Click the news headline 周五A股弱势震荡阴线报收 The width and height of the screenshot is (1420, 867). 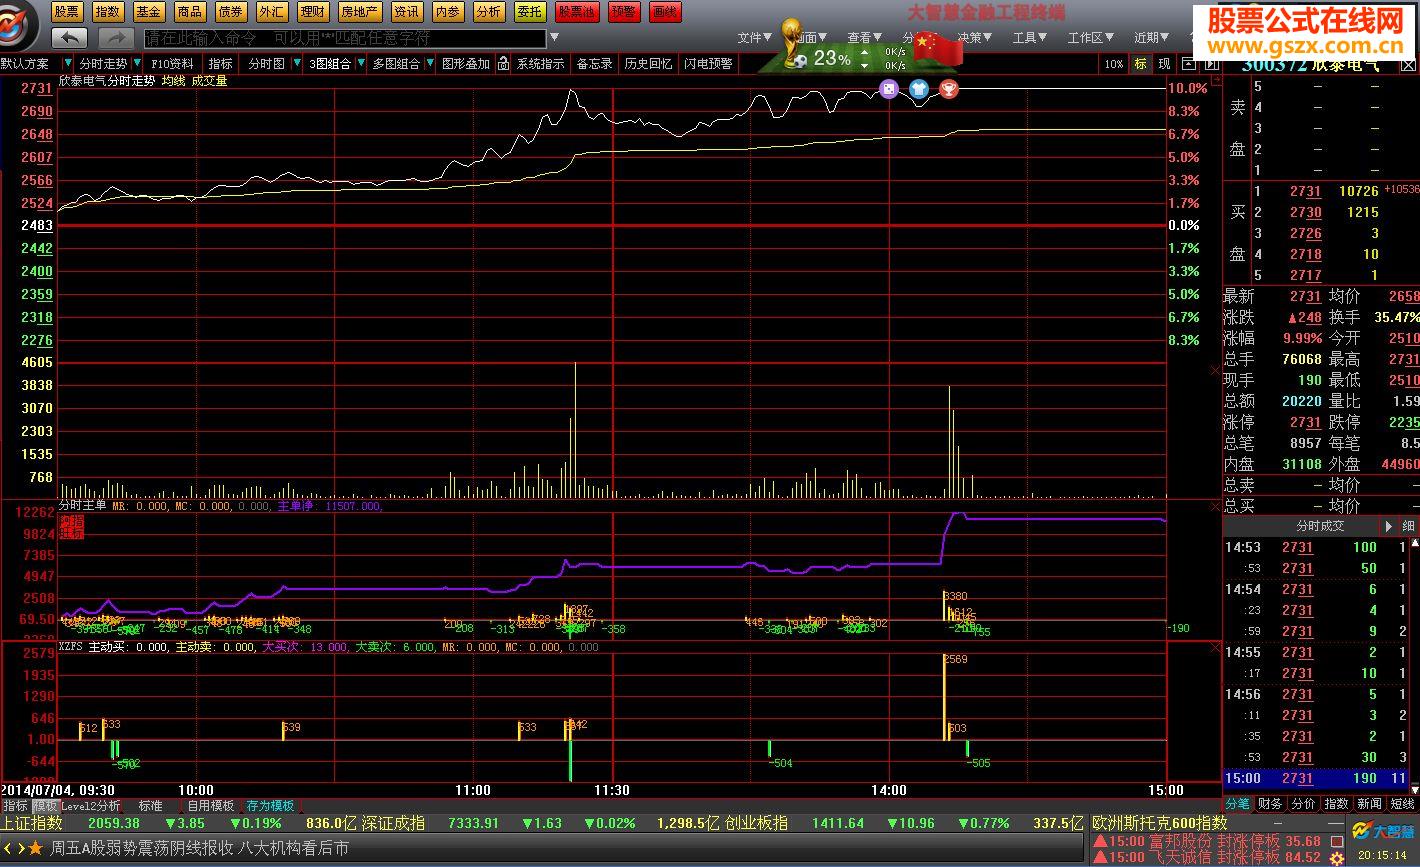[142, 848]
